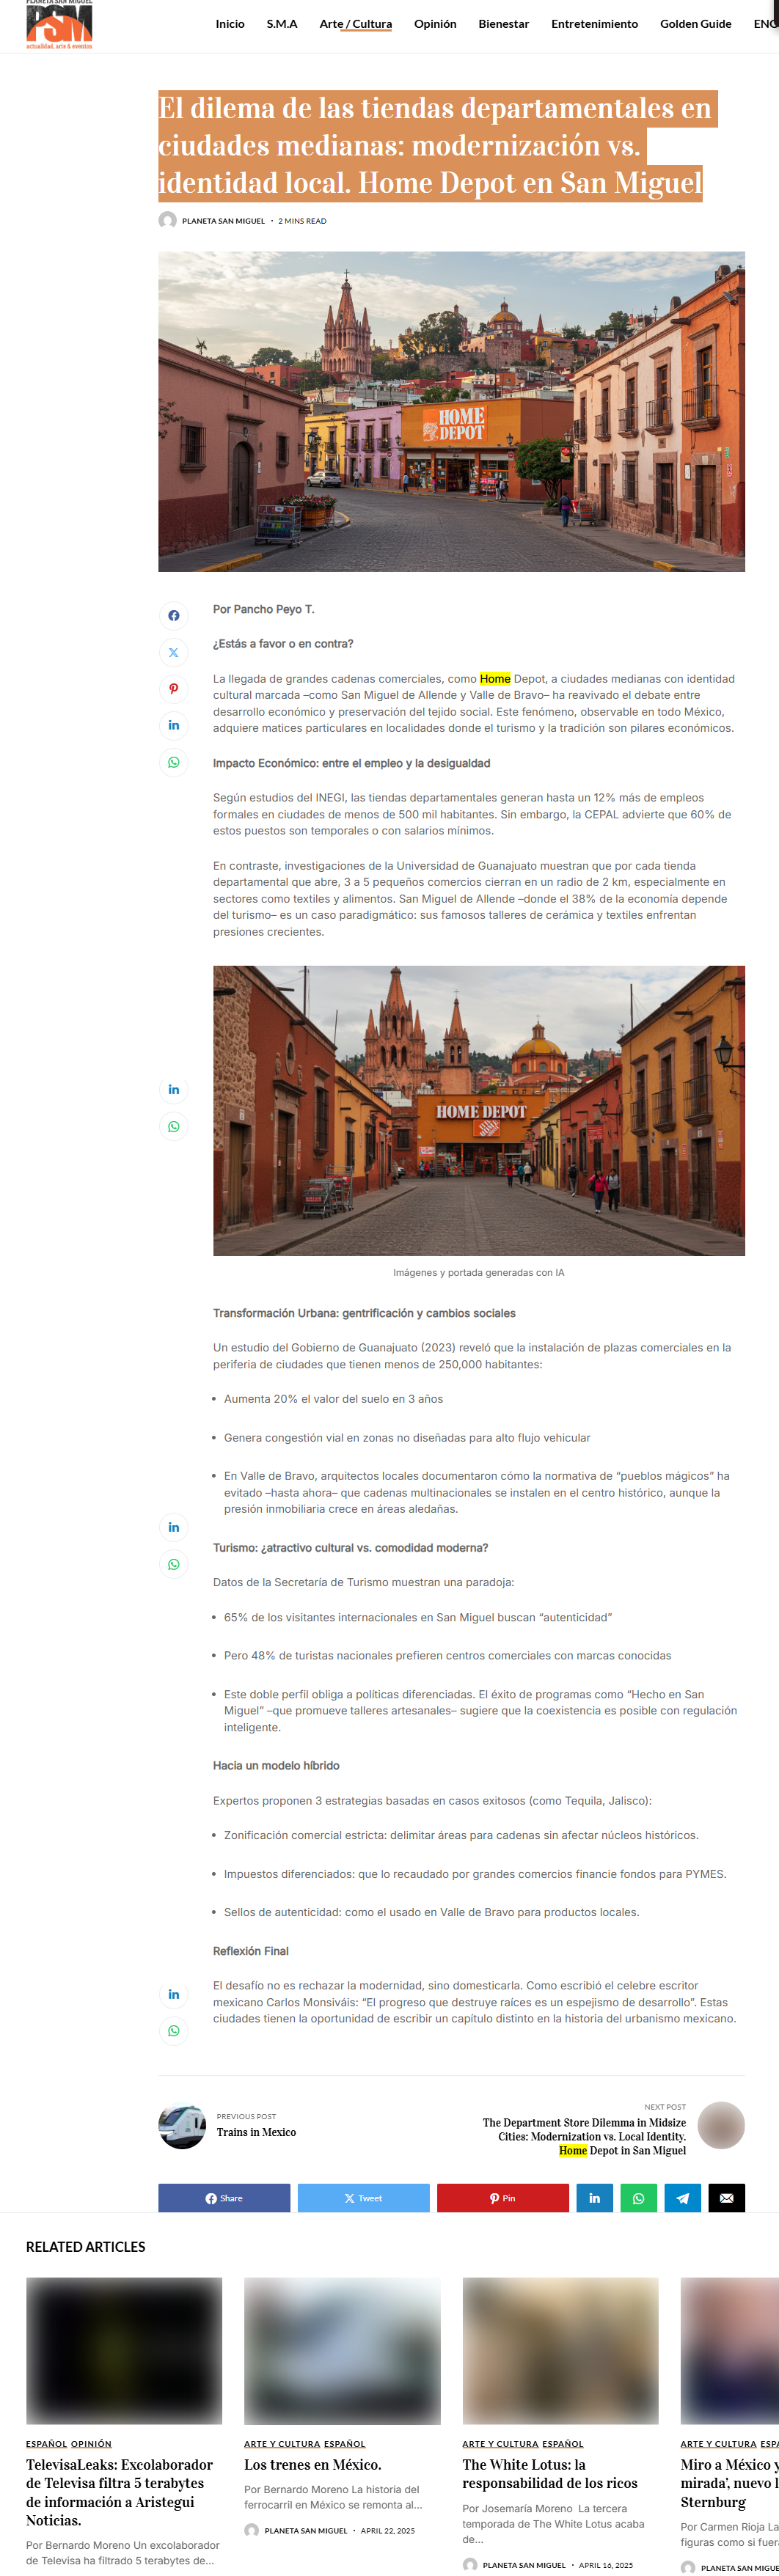
Task: Click the Pinterest icon in the sidebar
Action: coord(173,689)
